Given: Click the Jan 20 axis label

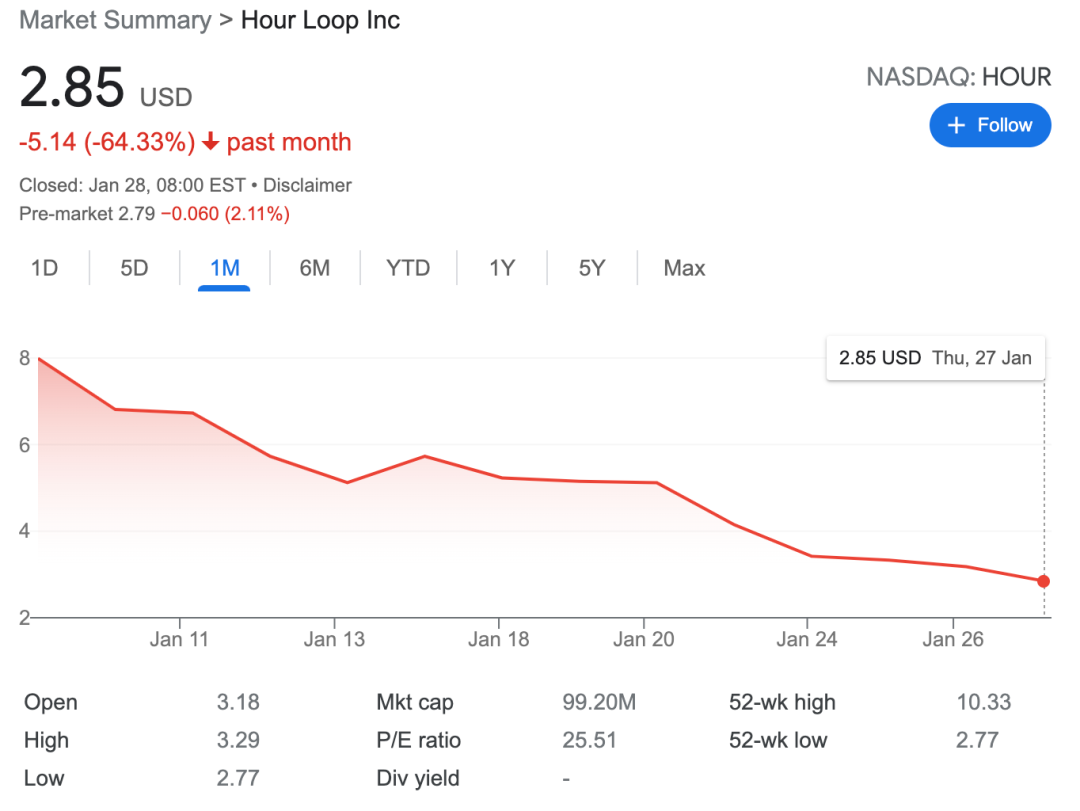Looking at the screenshot, I should coord(643,639).
